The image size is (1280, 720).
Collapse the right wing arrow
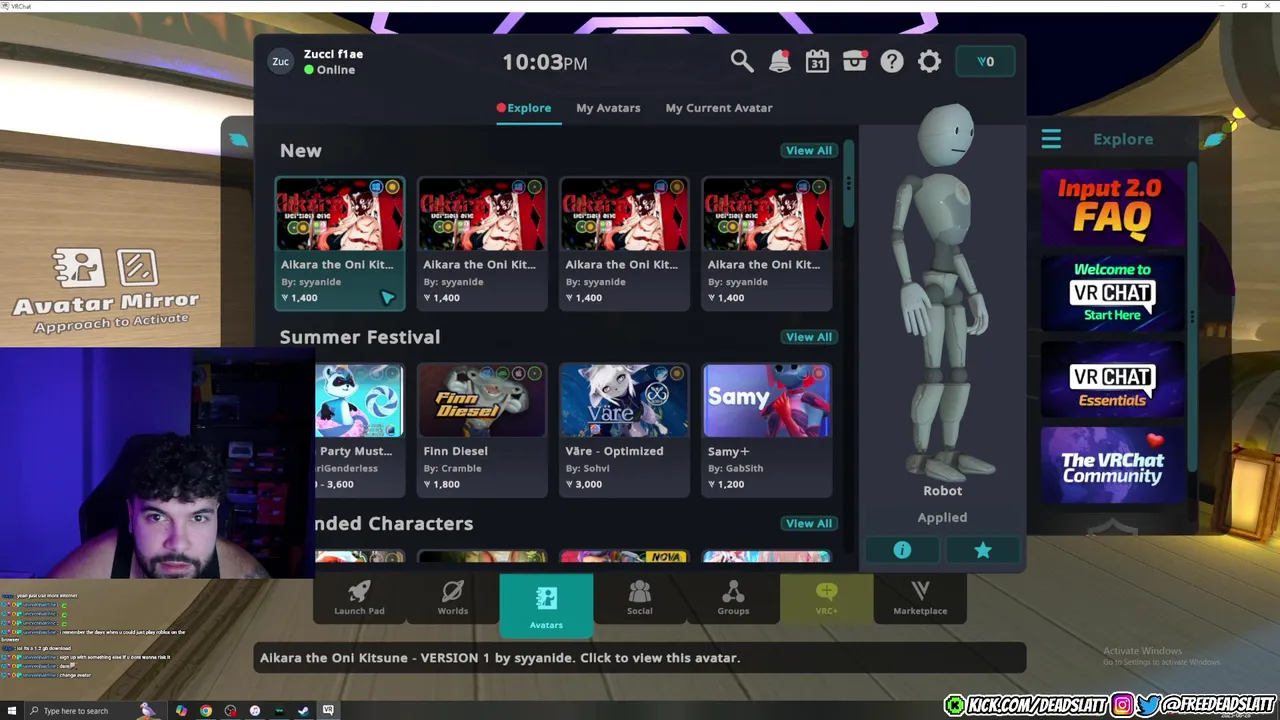click(1214, 140)
